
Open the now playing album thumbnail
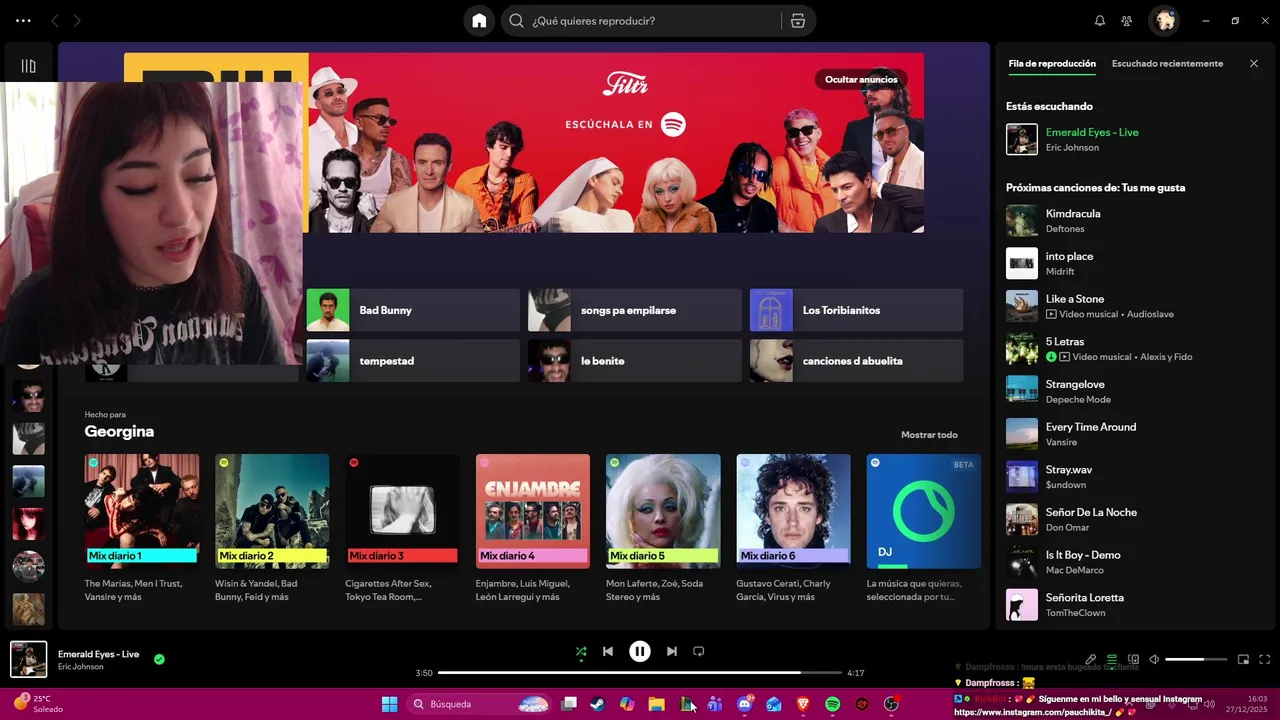pos(28,659)
